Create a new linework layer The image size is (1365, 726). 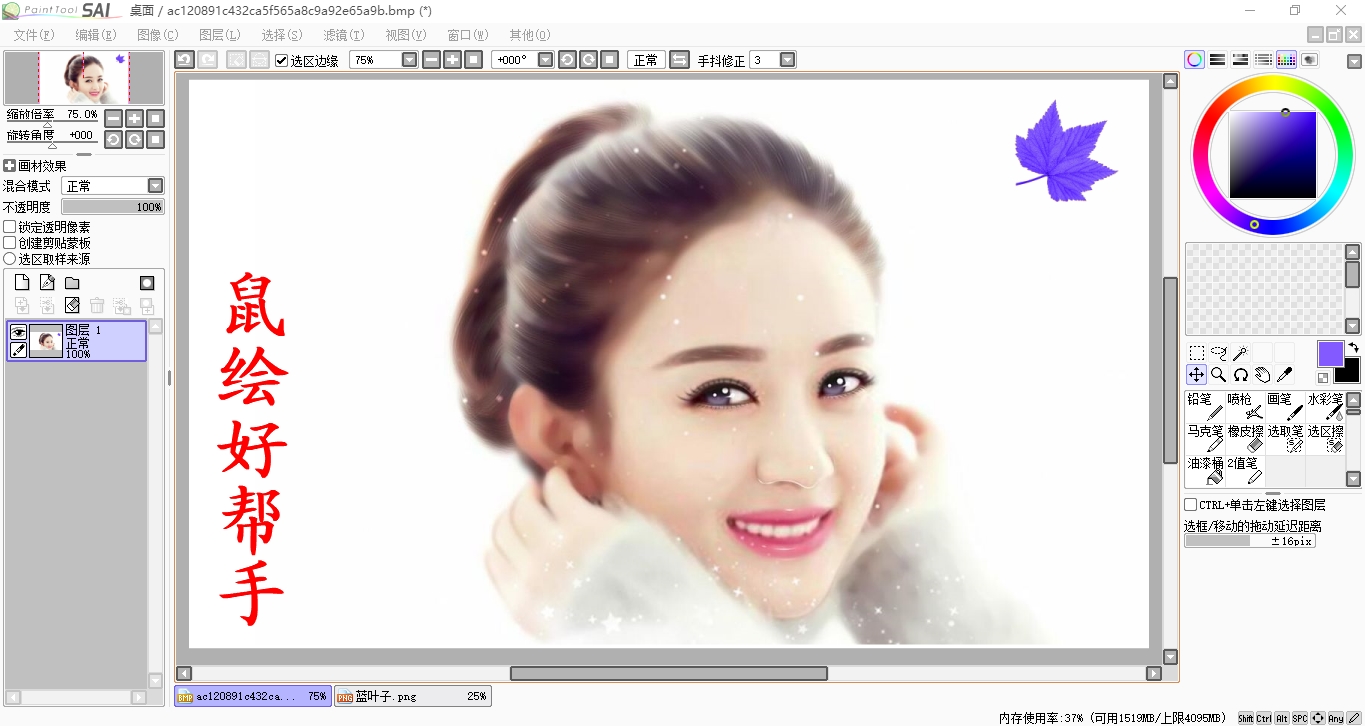coord(47,283)
